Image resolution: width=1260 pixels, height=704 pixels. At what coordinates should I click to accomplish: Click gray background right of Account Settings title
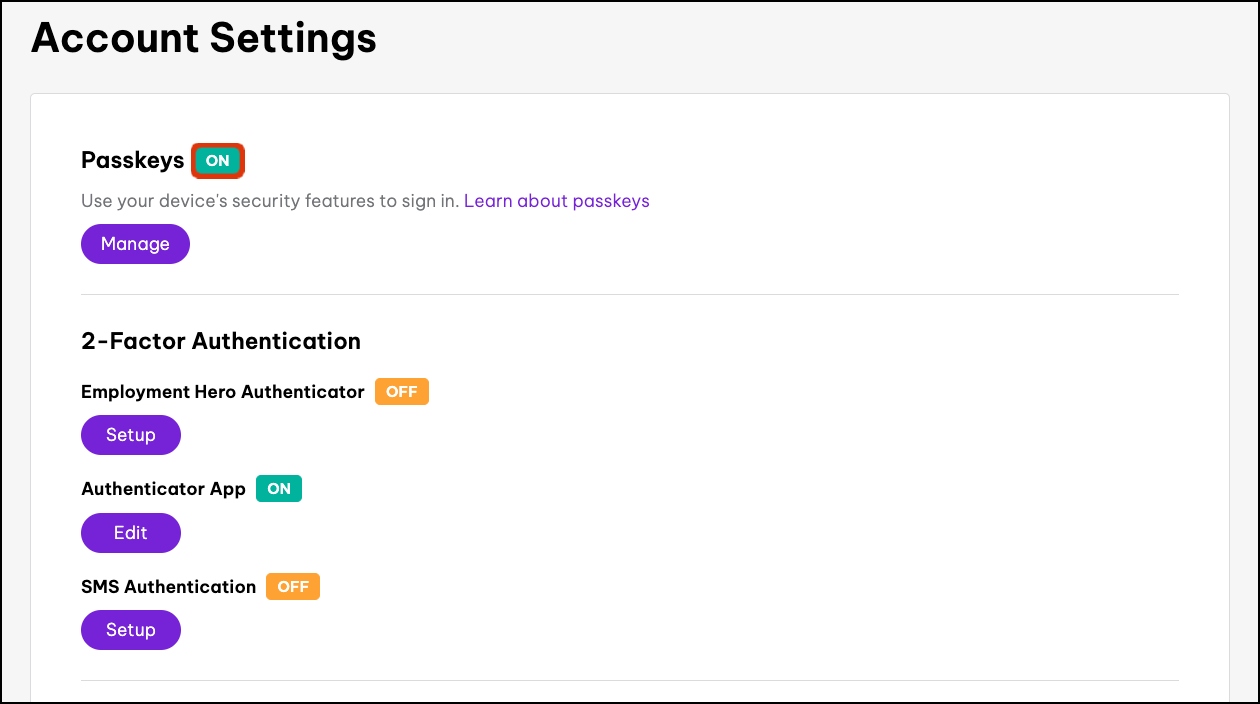800,40
